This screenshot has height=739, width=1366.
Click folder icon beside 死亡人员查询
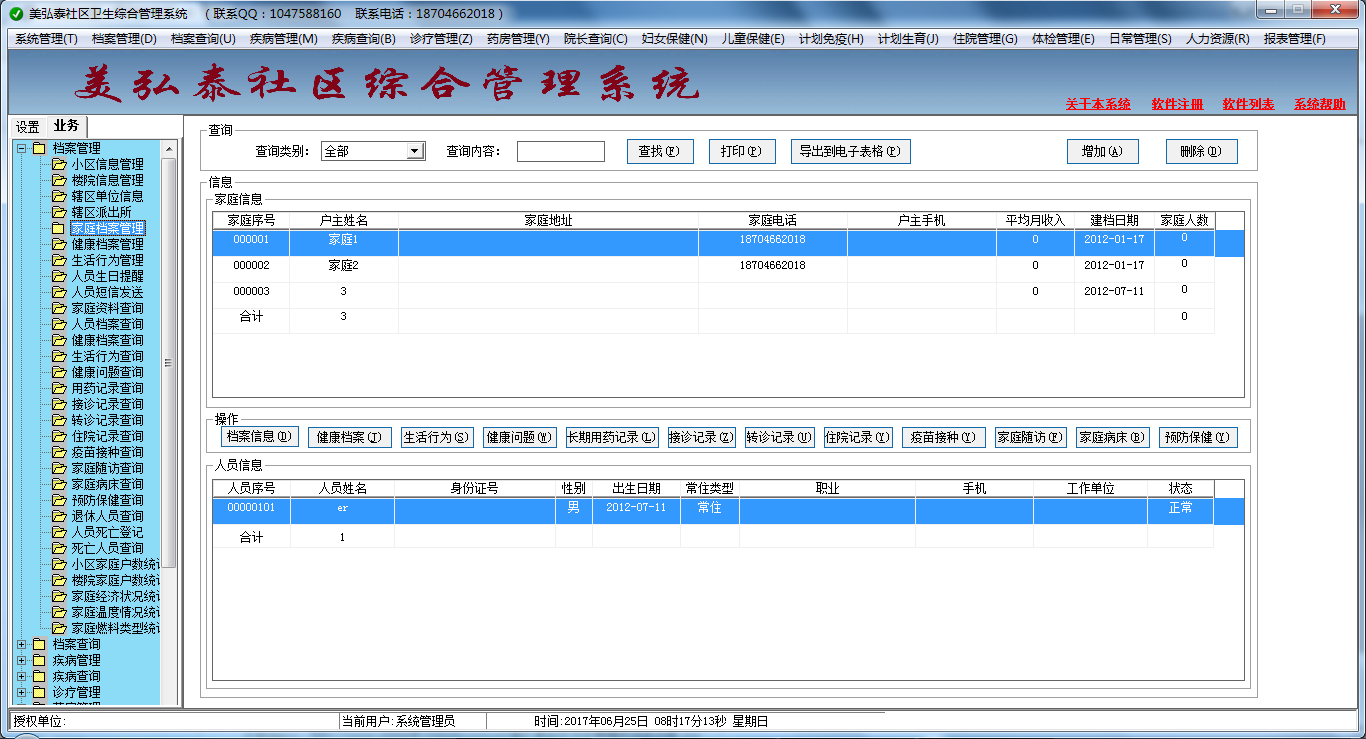tap(59, 548)
